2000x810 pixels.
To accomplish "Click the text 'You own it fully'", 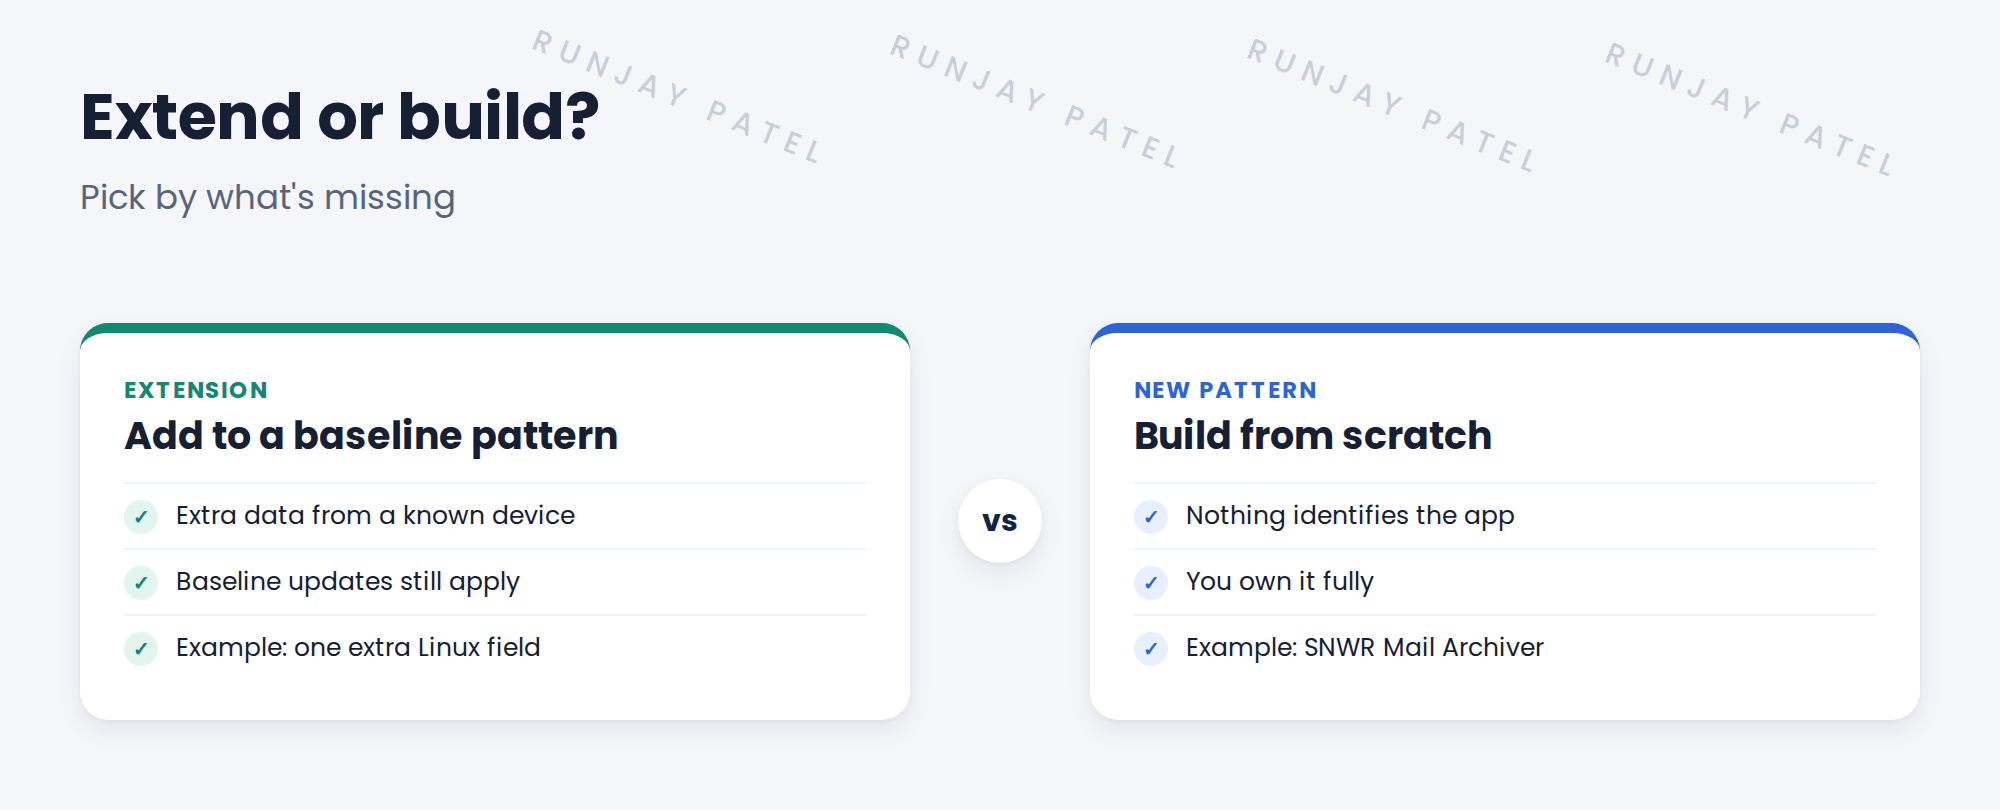I will [x=1280, y=582].
